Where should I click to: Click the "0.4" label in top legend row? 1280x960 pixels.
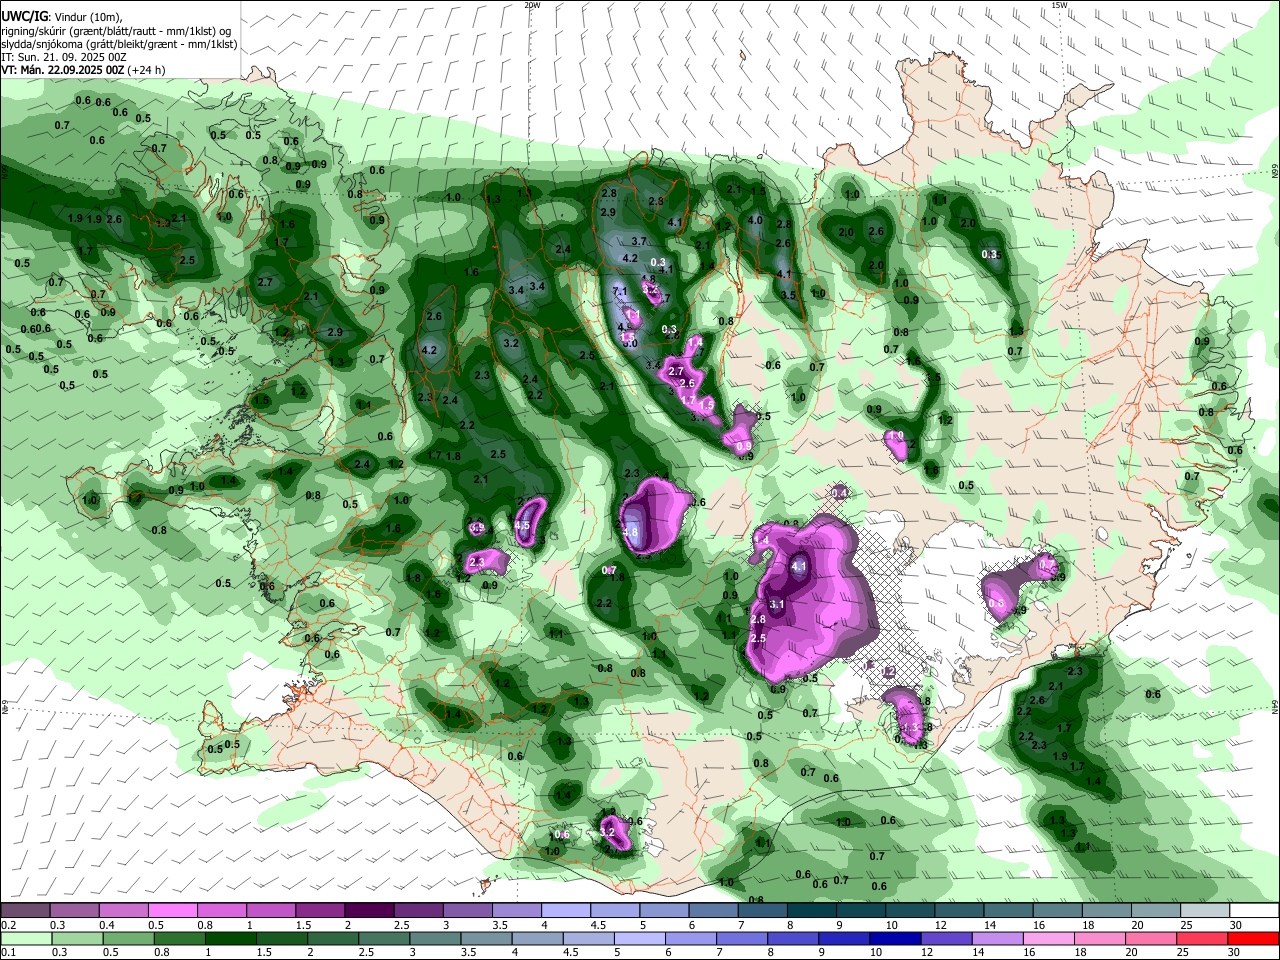click(107, 925)
